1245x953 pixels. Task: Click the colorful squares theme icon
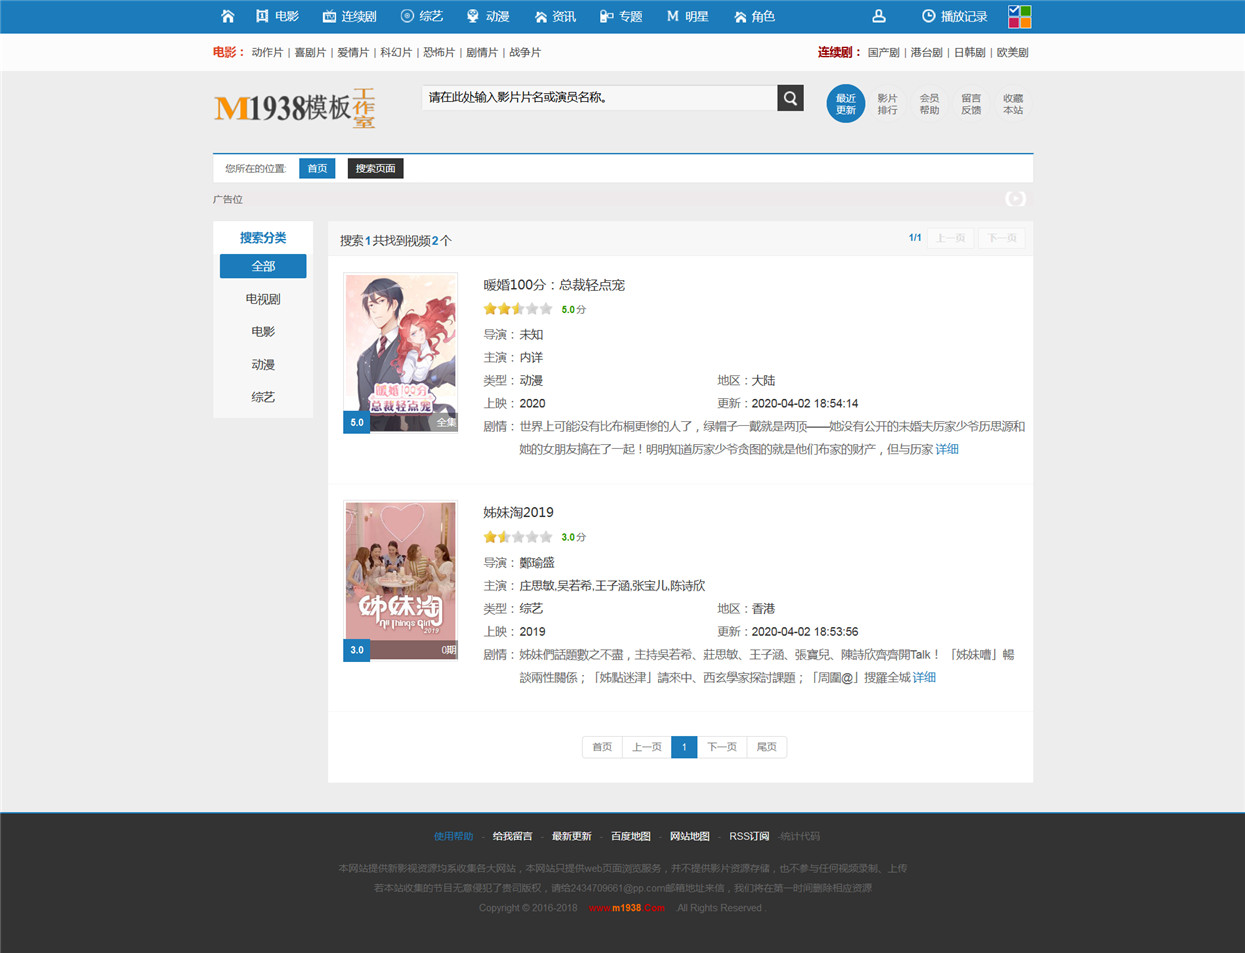(x=1019, y=16)
